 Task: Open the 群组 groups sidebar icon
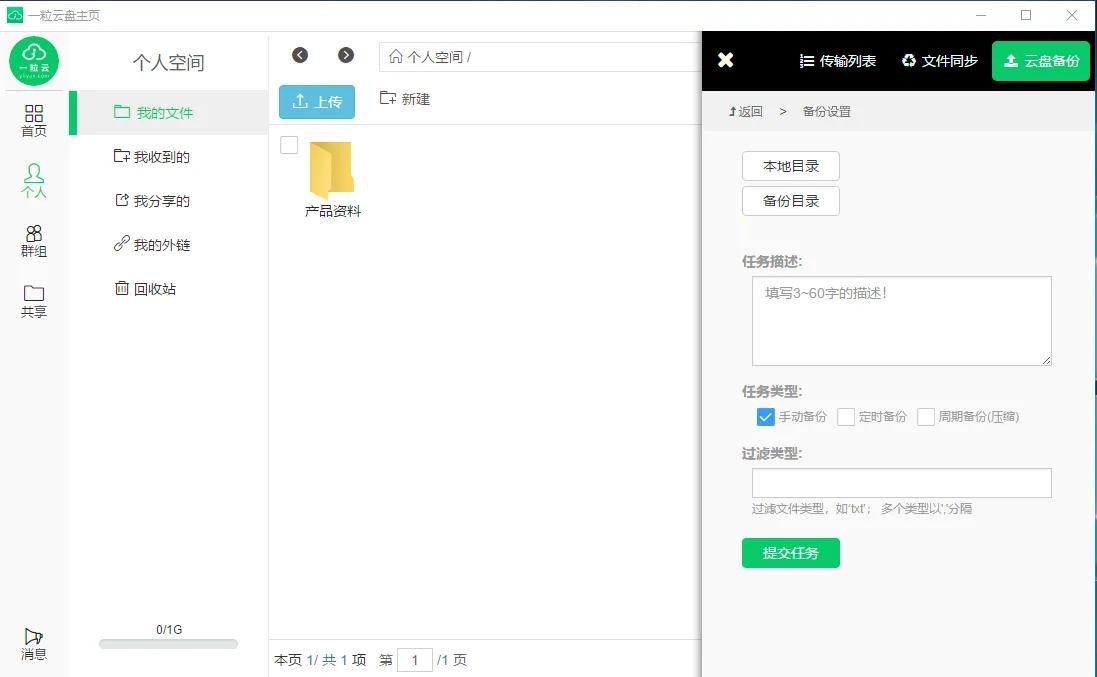click(34, 241)
